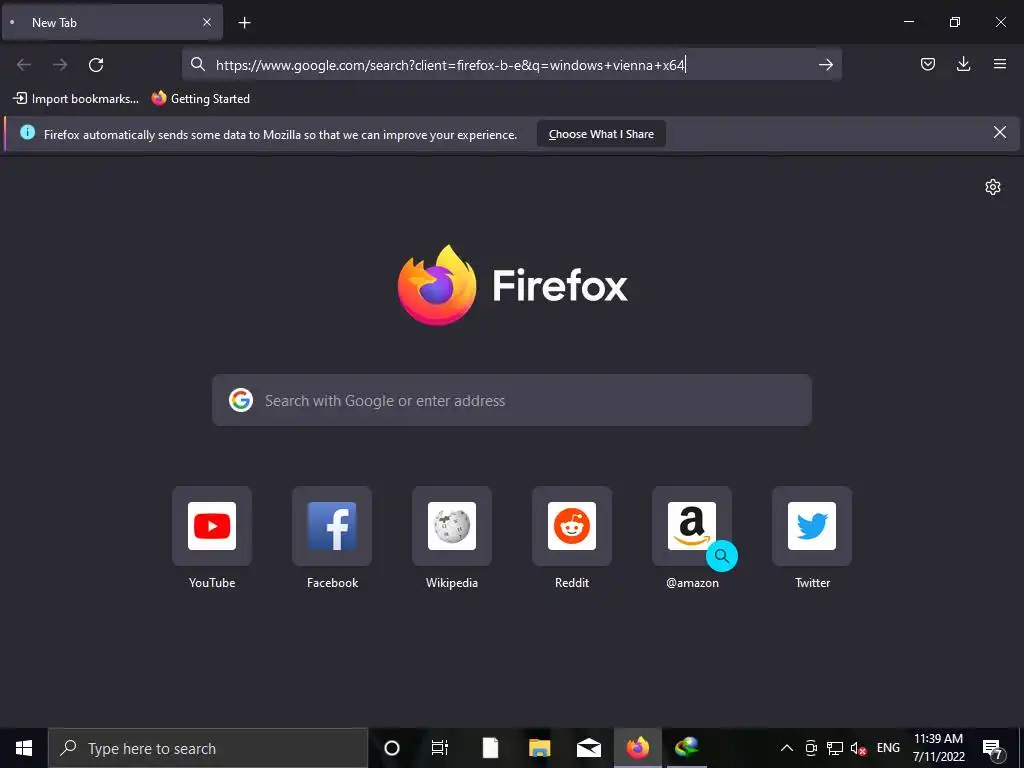The image size is (1024, 768).
Task: Open the Save to Pocket icon
Action: [x=927, y=64]
